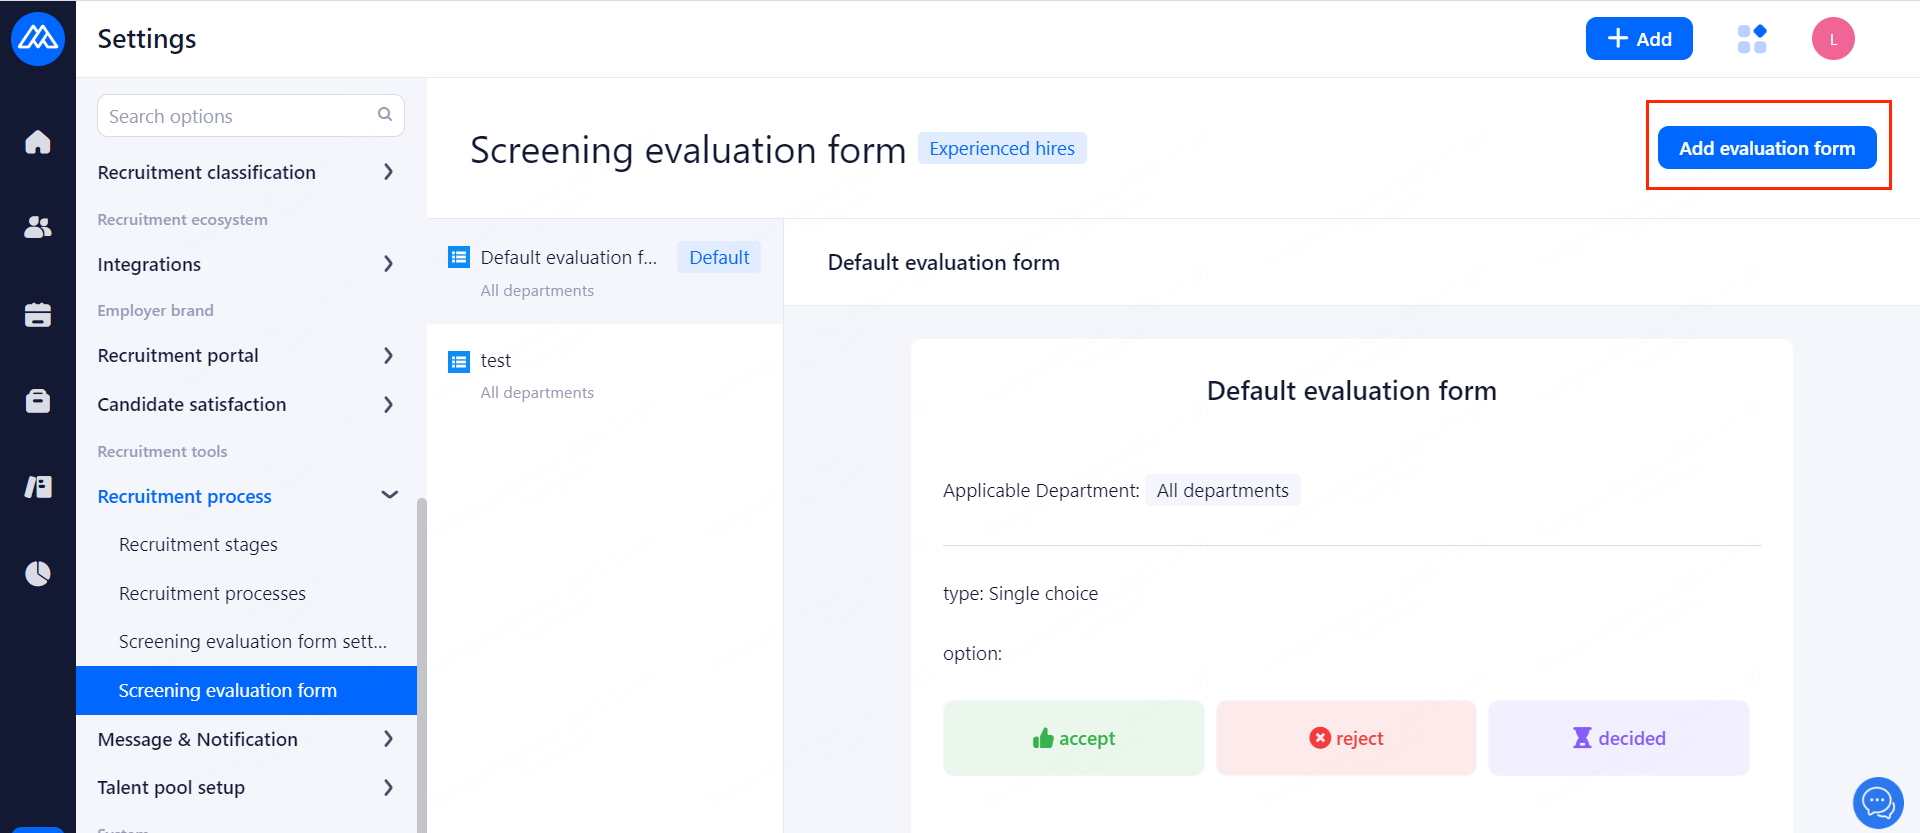Select the accept option
The height and width of the screenshot is (833, 1920).
[1073, 738]
